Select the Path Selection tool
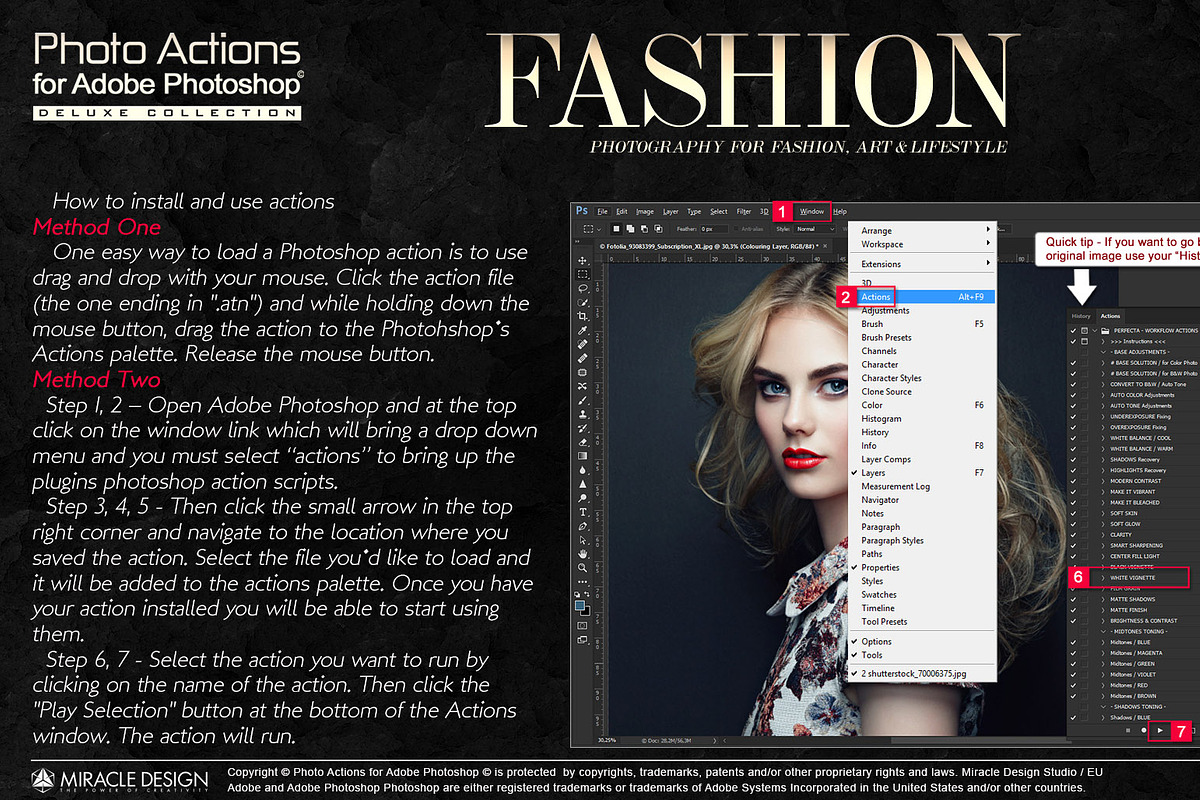 tap(582, 540)
